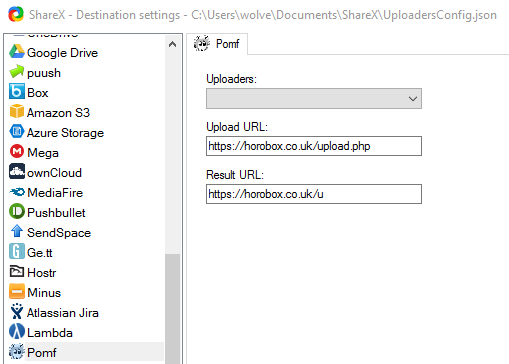This screenshot has height=364, width=509.
Task: Click the Atlassian Jira icon
Action: 17,312
